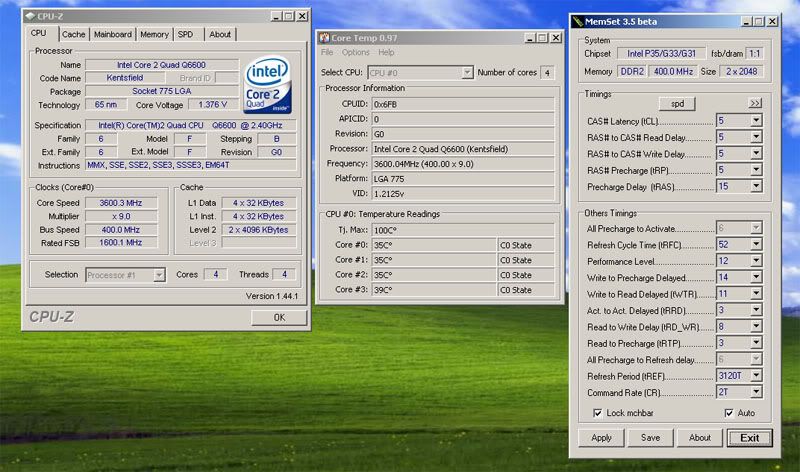Click the Level 2 cache value 2 x 4096 KBytes
The height and width of the screenshot is (472, 800).
[x=259, y=230]
